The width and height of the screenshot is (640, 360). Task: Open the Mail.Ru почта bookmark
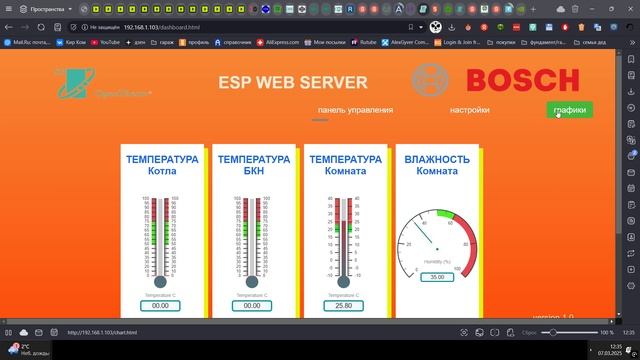coord(27,42)
